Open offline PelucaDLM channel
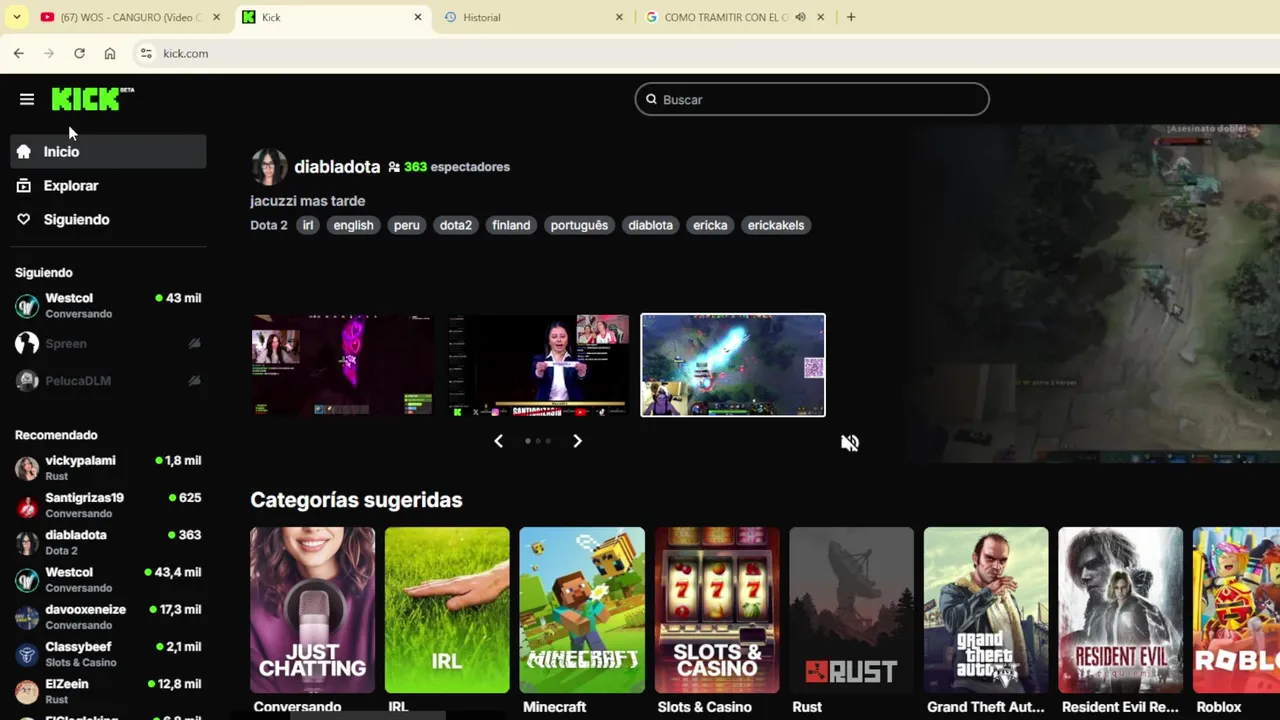This screenshot has width=1280, height=720. coord(108,380)
